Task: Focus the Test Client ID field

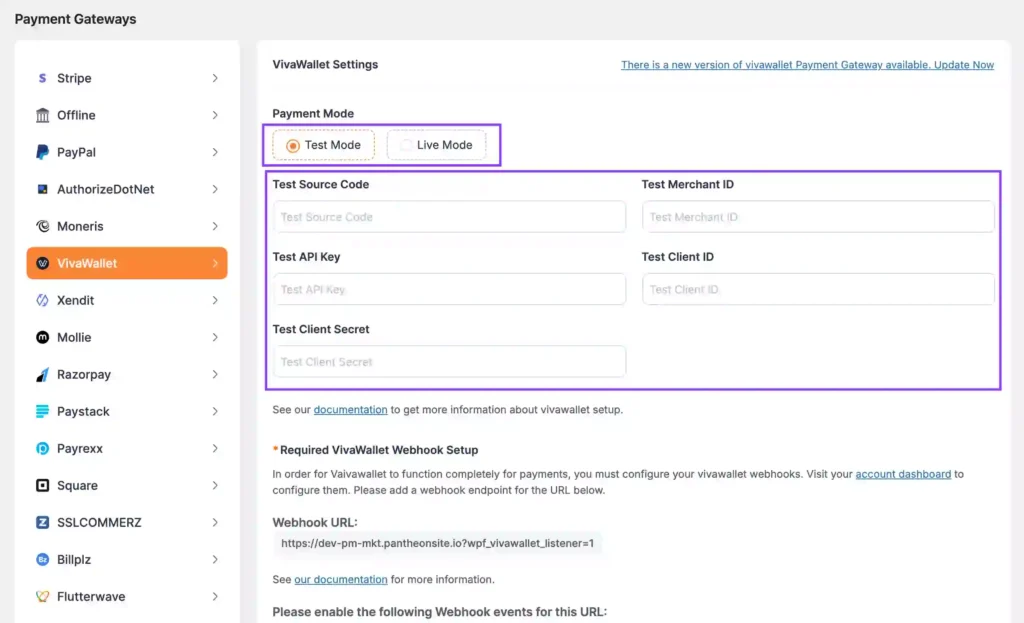Action: point(818,289)
